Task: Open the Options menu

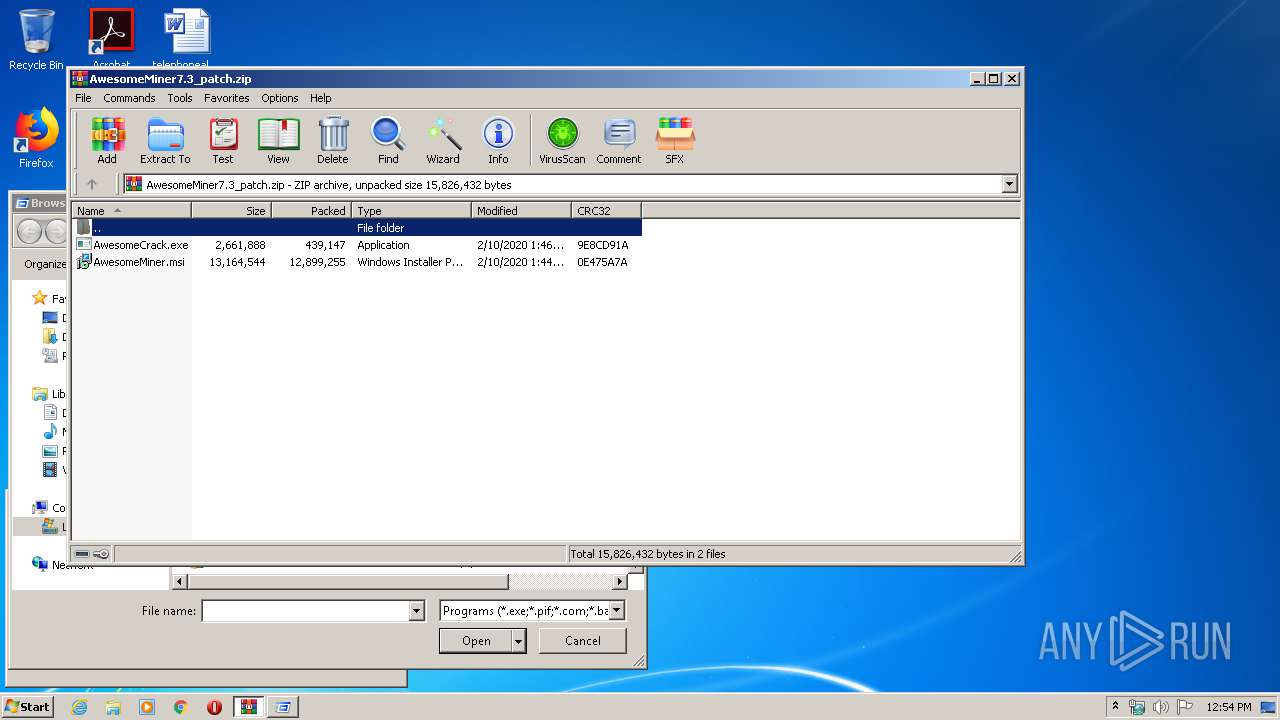Action: point(280,98)
